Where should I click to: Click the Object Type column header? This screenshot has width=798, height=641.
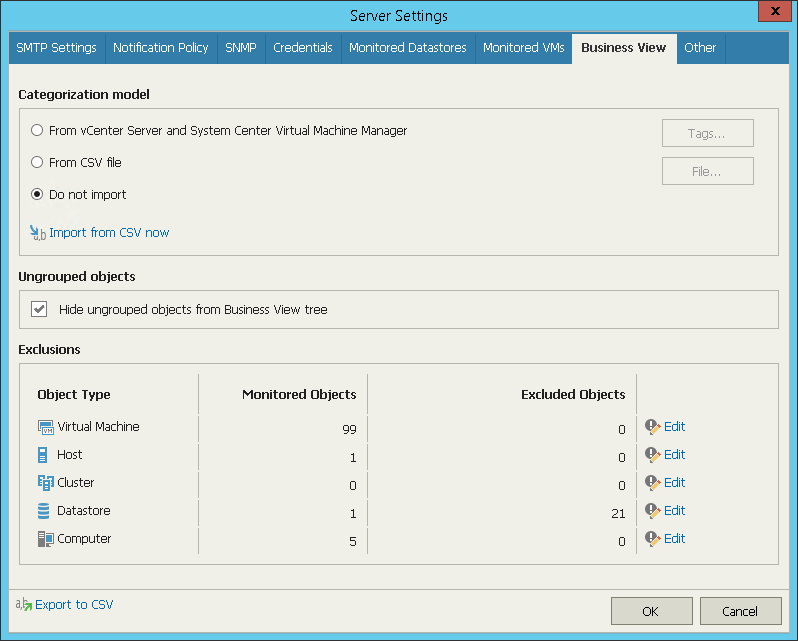[74, 395]
